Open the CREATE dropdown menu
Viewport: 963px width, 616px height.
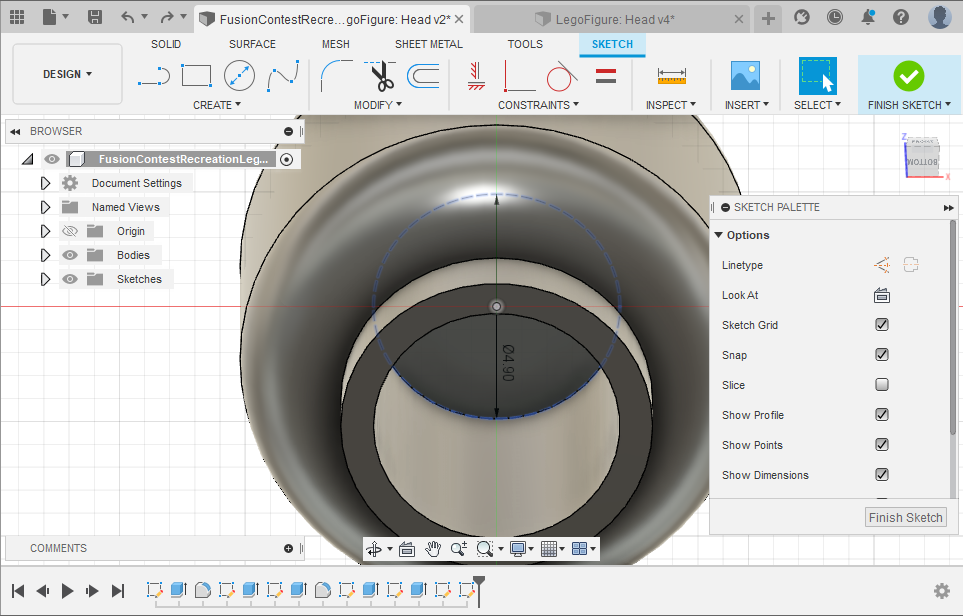(x=217, y=105)
